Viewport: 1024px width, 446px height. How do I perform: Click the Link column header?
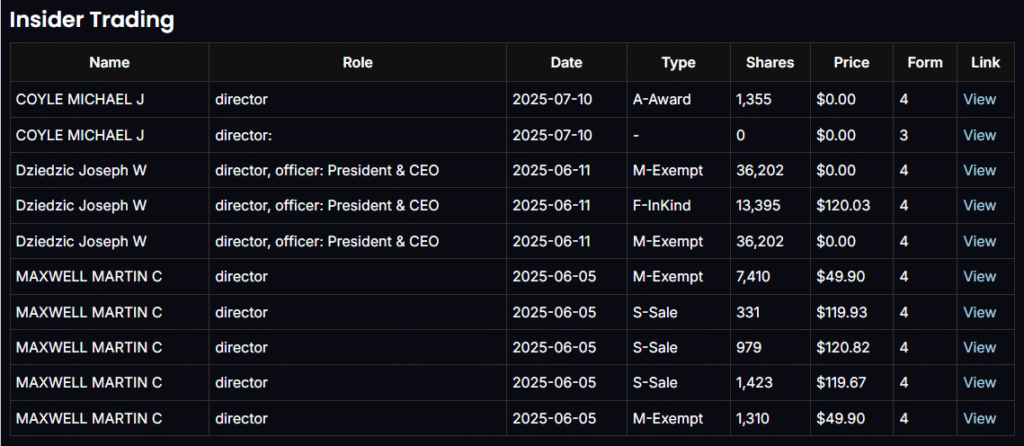coord(985,62)
